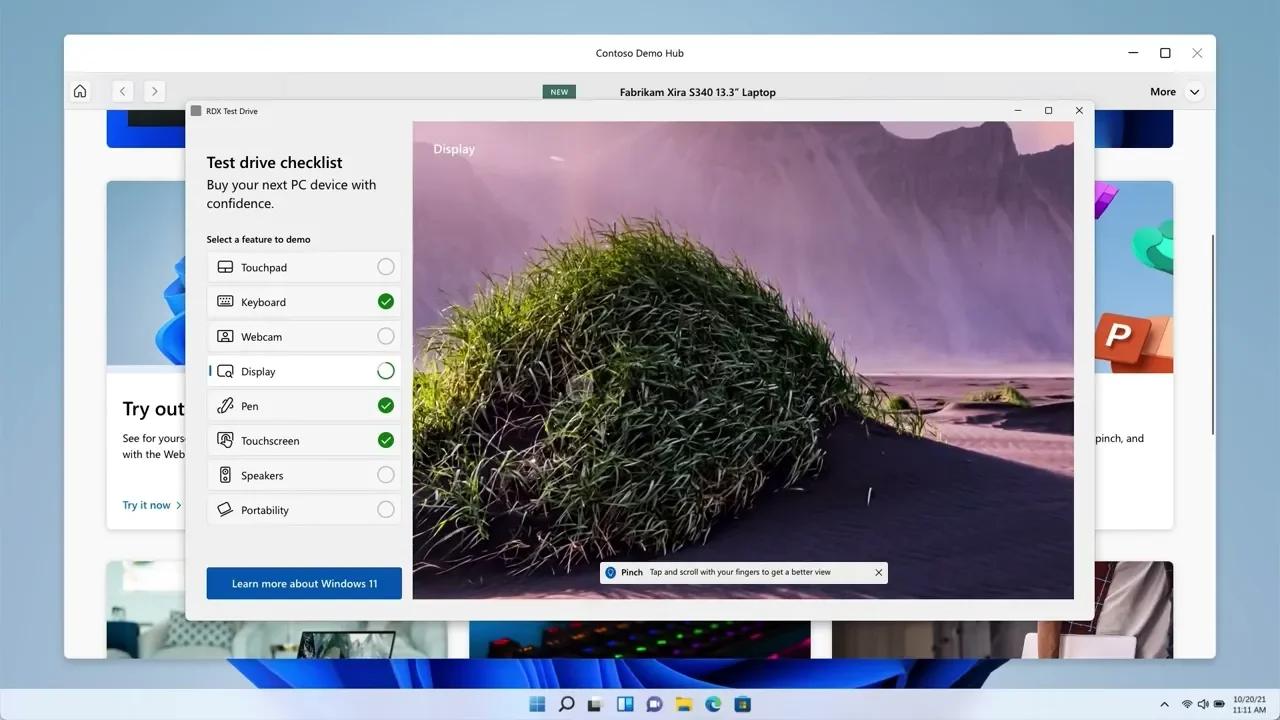Screen dimensions: 1280x720
Task: Click Learn more about Windows 11
Action: click(x=304, y=583)
